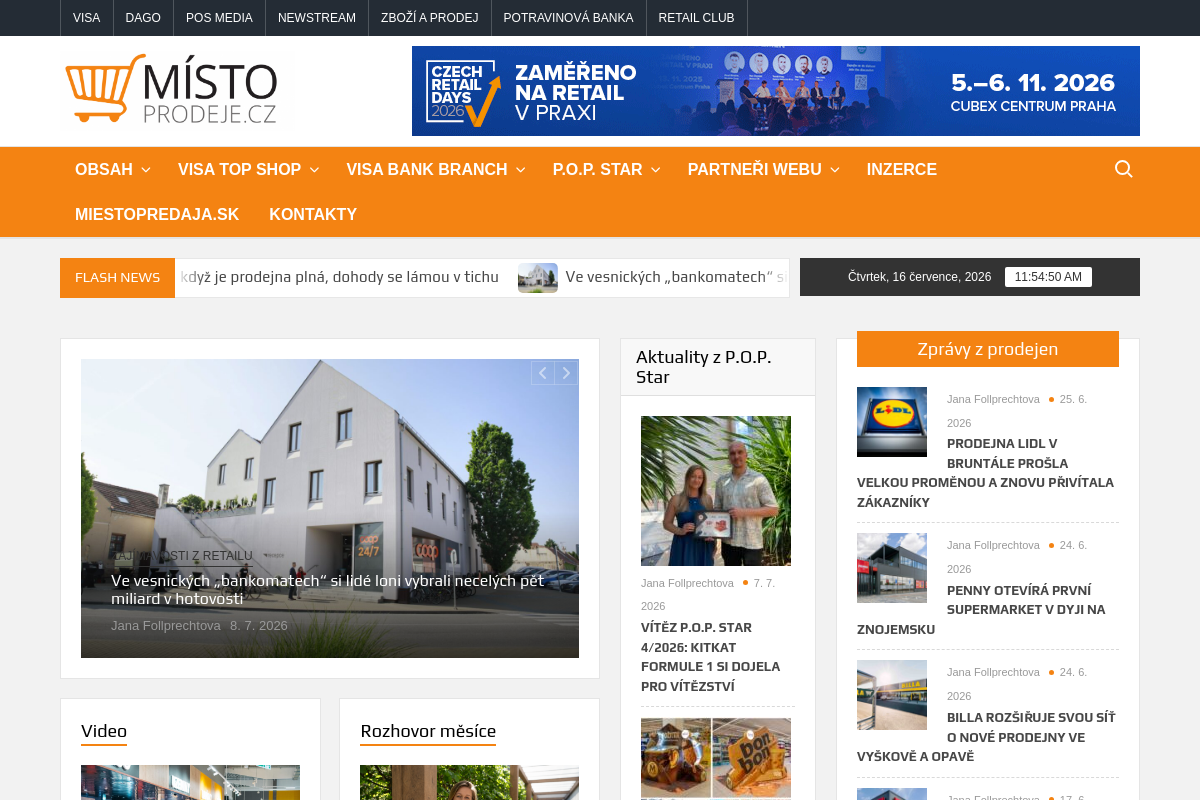The width and height of the screenshot is (1200, 800).
Task: Open the KONTAKTY menu item
Action: pyautogui.click(x=313, y=215)
